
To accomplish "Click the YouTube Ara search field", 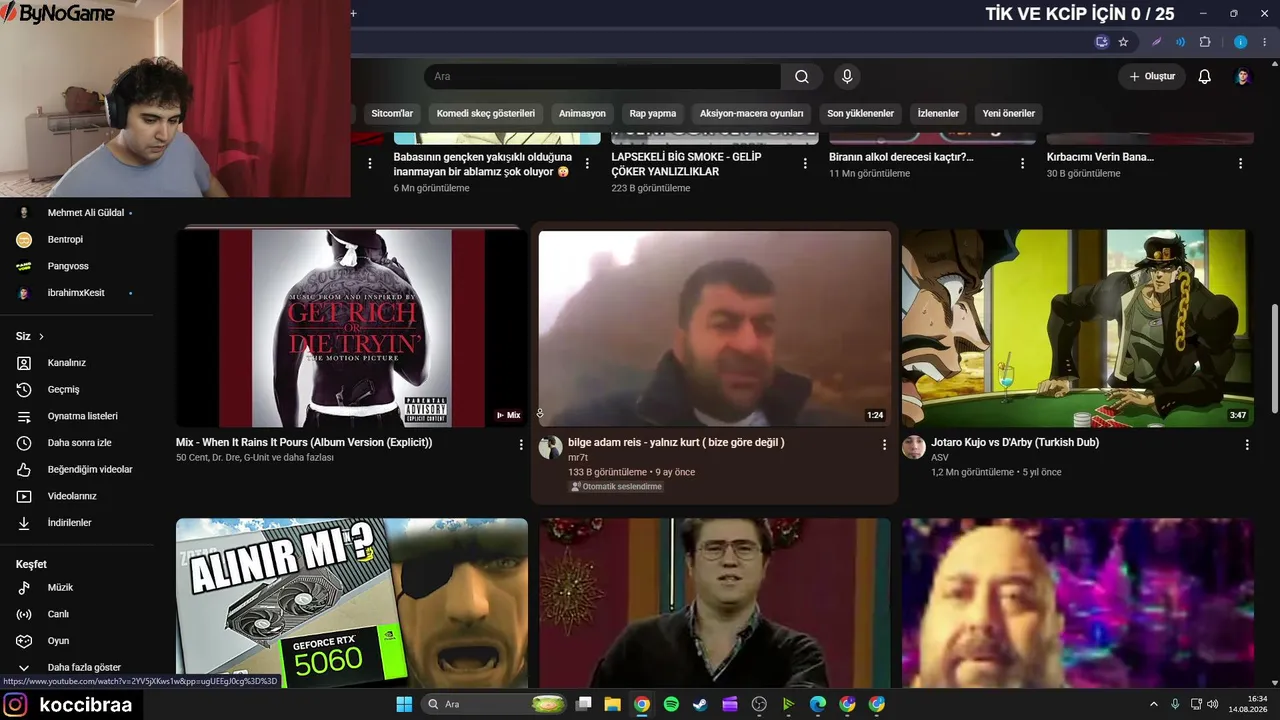I will [602, 77].
